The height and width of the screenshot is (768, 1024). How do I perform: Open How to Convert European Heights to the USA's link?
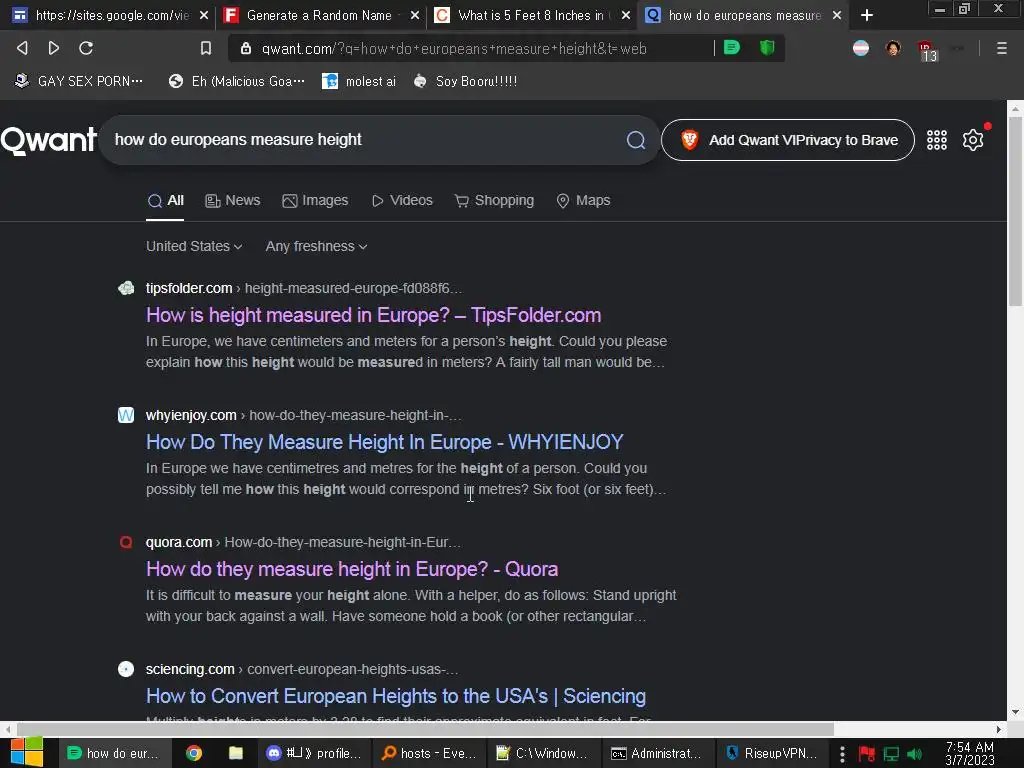(x=396, y=696)
